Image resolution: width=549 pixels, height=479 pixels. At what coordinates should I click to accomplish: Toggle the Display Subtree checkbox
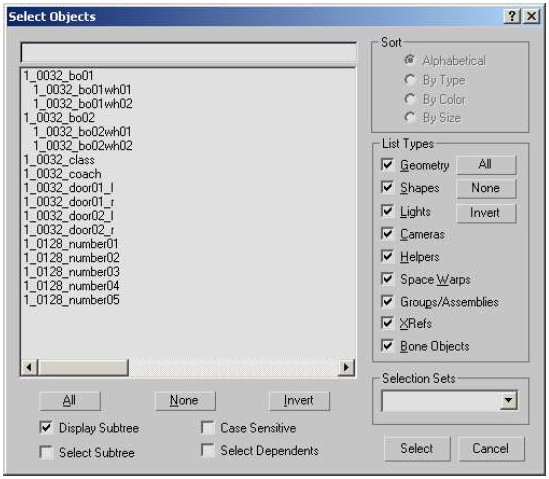[x=46, y=428]
